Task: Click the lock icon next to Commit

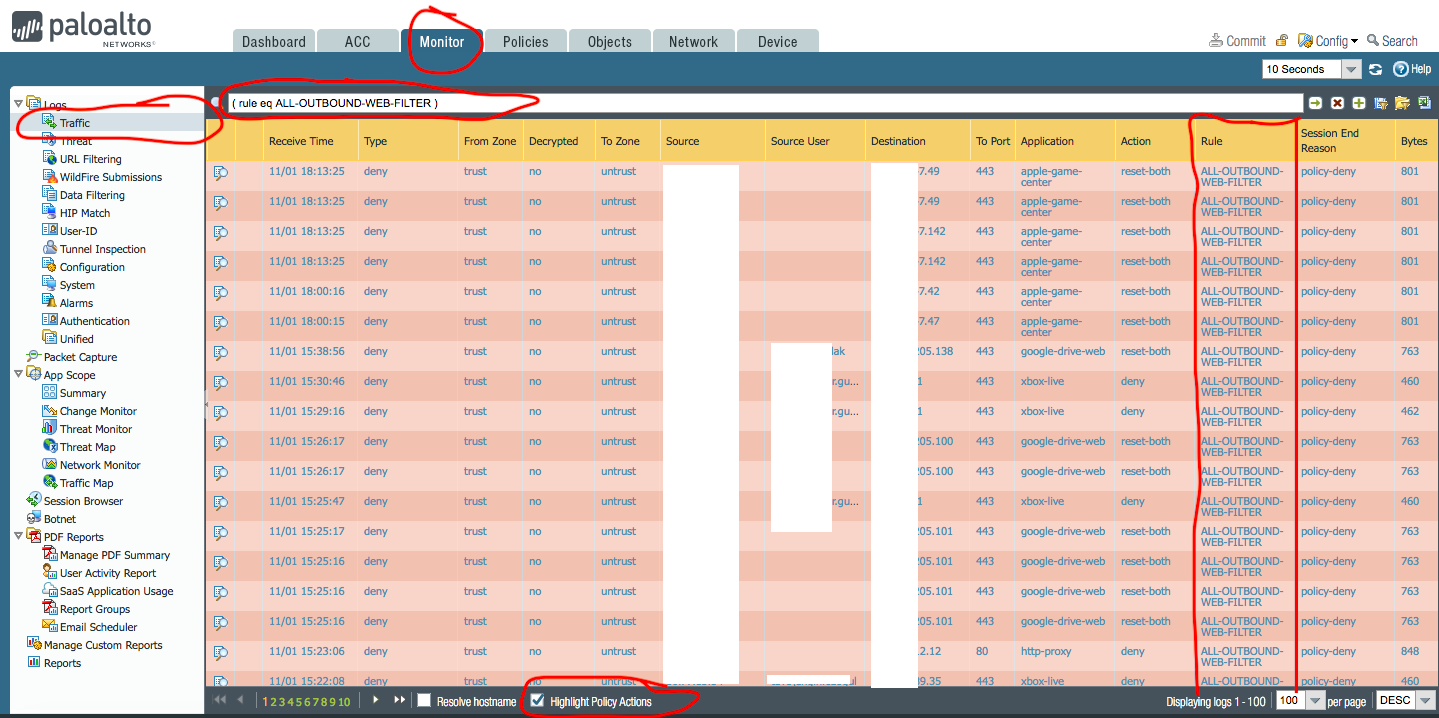Action: [1281, 41]
